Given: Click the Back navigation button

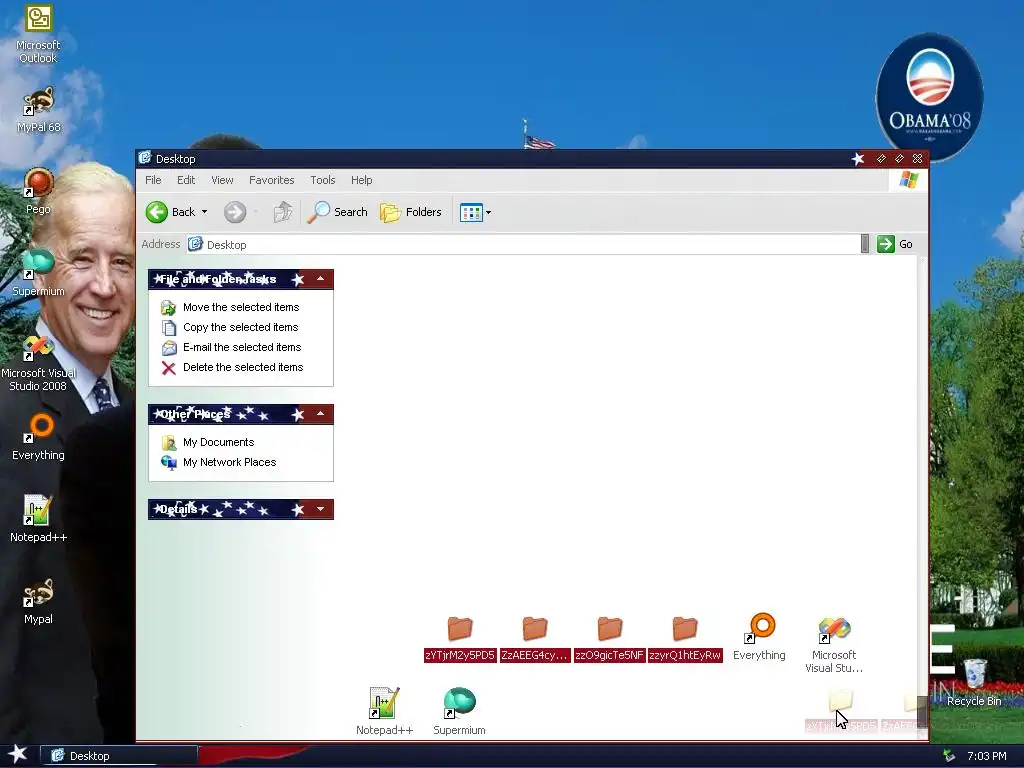Looking at the screenshot, I should tap(170, 212).
